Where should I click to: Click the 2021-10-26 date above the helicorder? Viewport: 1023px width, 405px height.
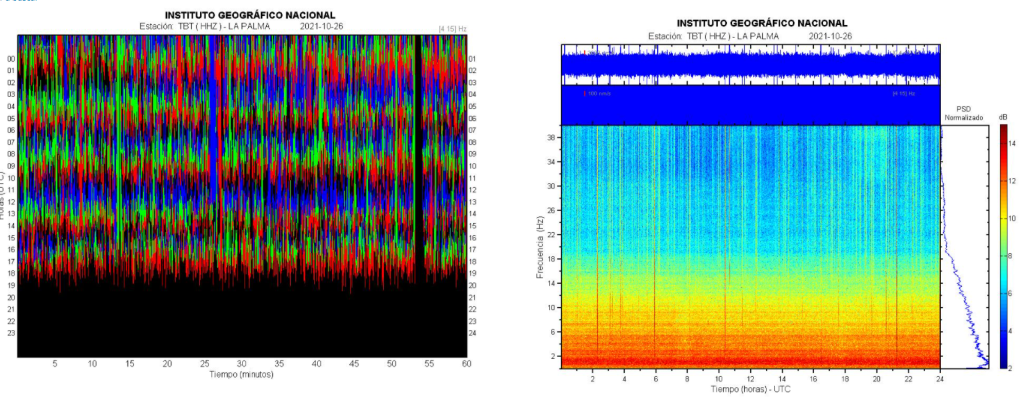click(x=321, y=27)
